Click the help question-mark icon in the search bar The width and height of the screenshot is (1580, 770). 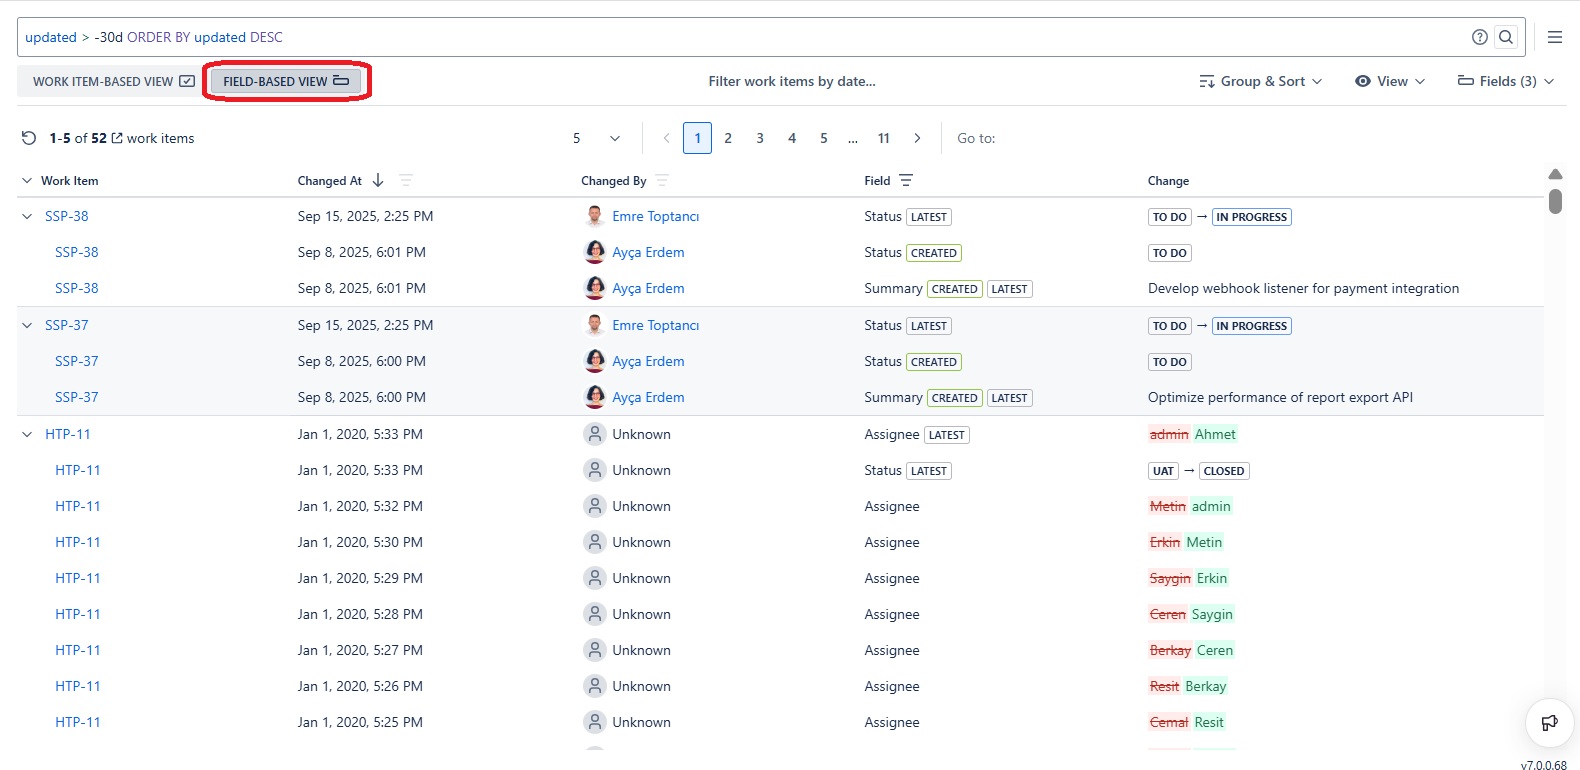click(x=1480, y=37)
